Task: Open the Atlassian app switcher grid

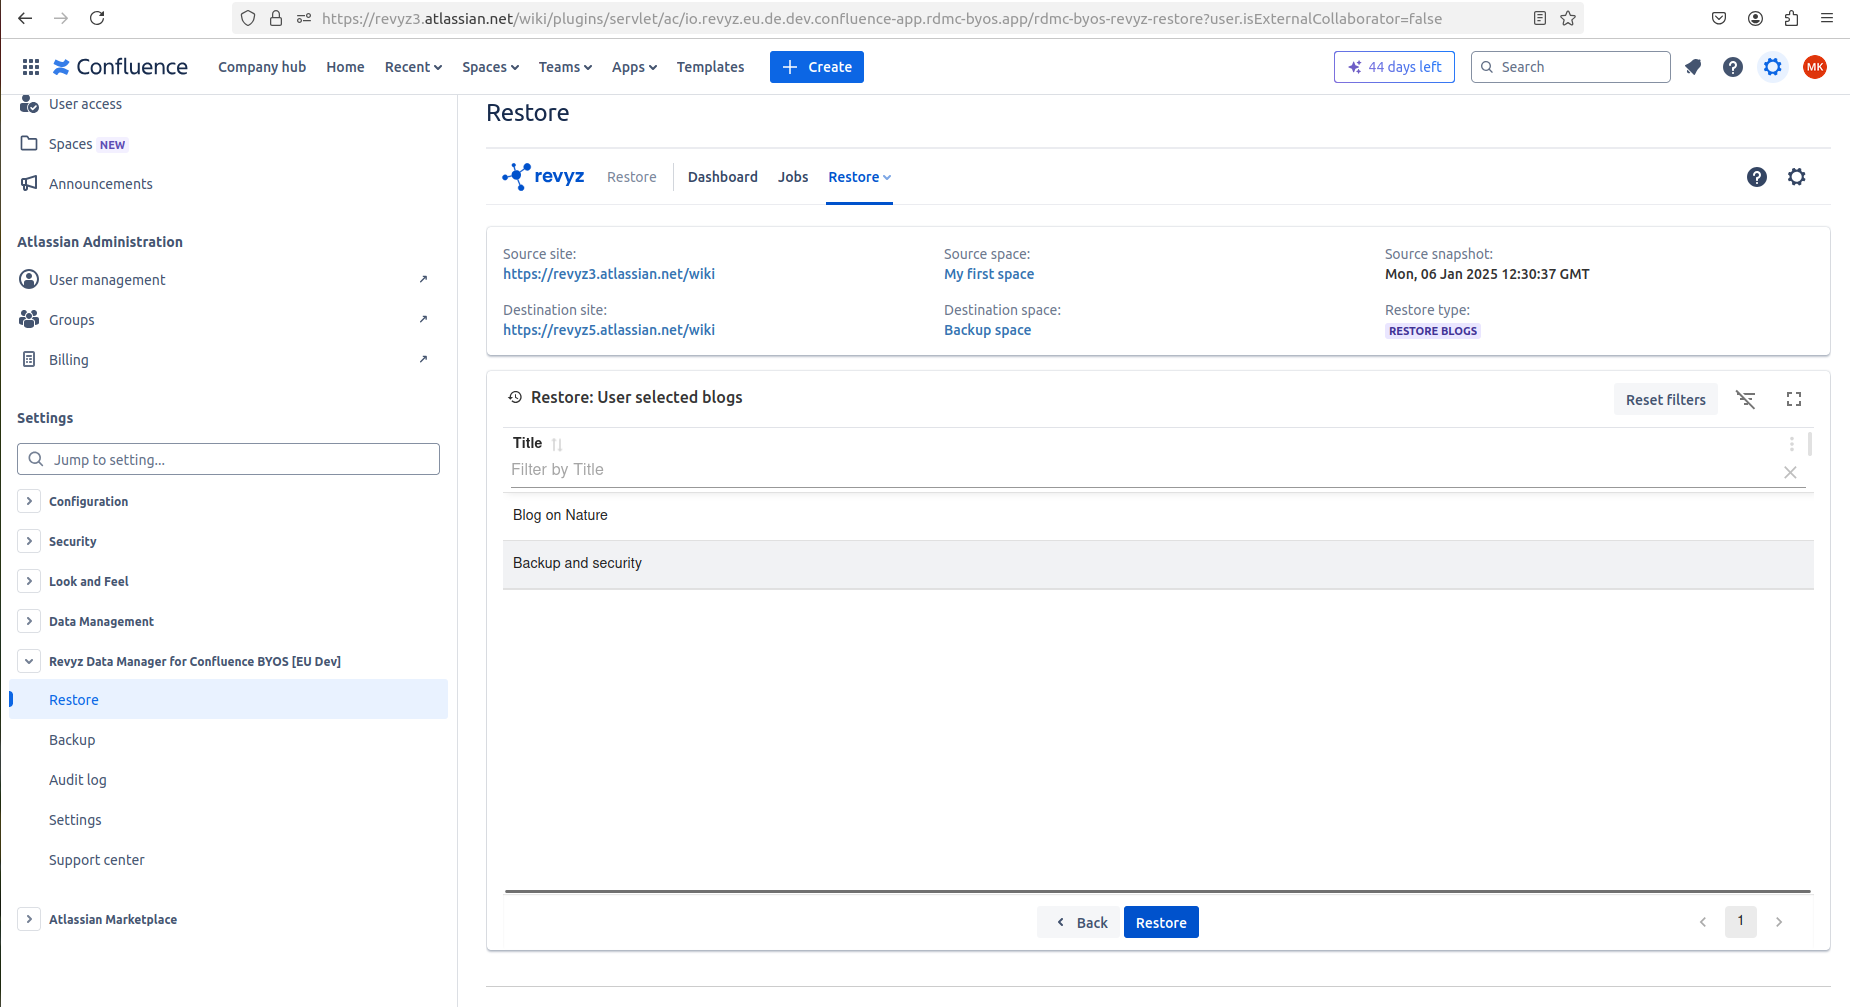Action: click(x=31, y=67)
